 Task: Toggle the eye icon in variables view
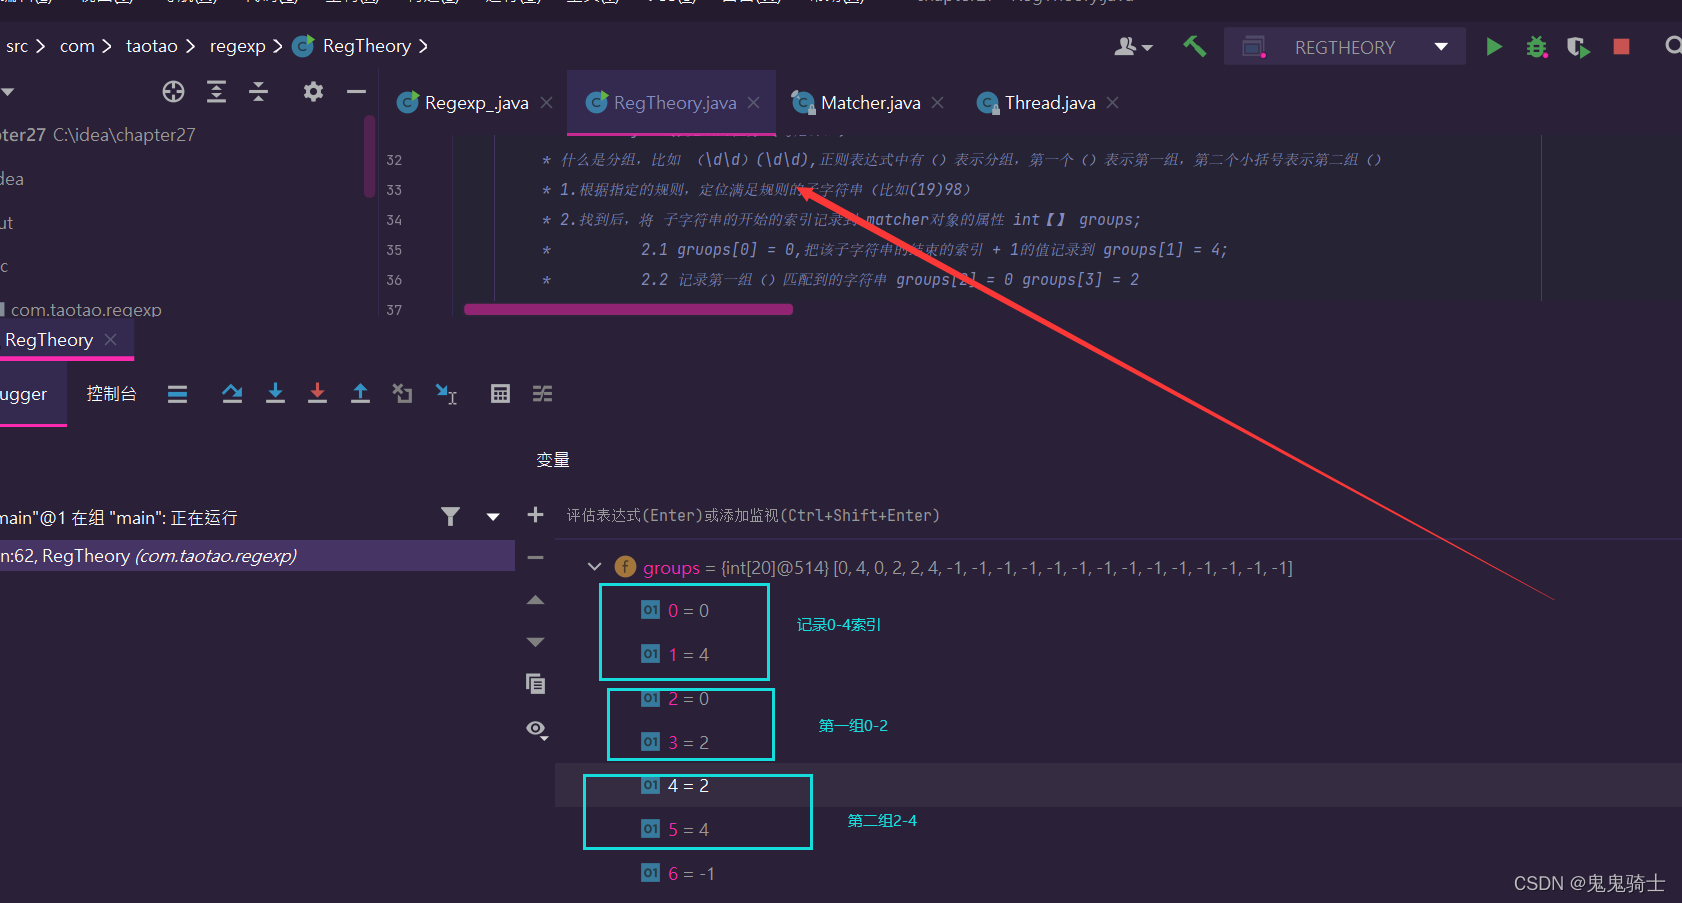(536, 729)
